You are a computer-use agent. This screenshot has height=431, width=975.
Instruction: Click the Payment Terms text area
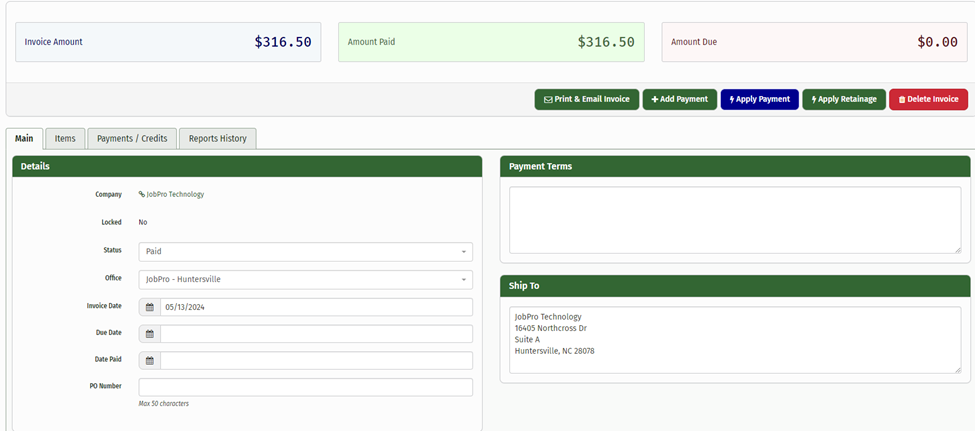[735, 220]
